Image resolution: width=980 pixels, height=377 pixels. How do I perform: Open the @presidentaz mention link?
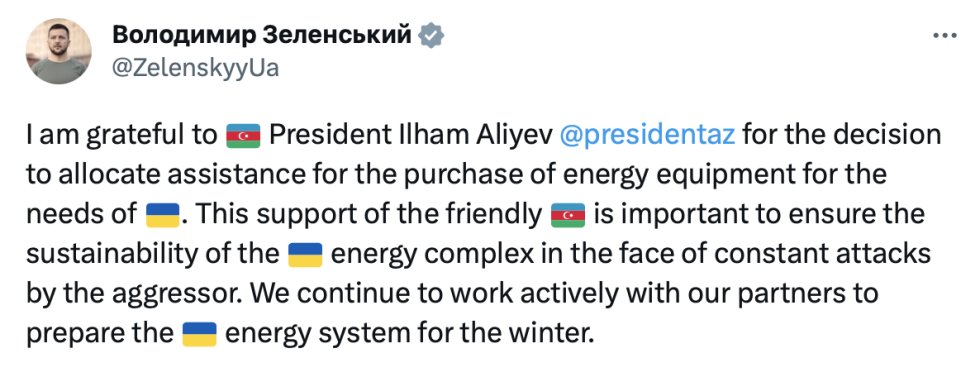click(x=647, y=136)
